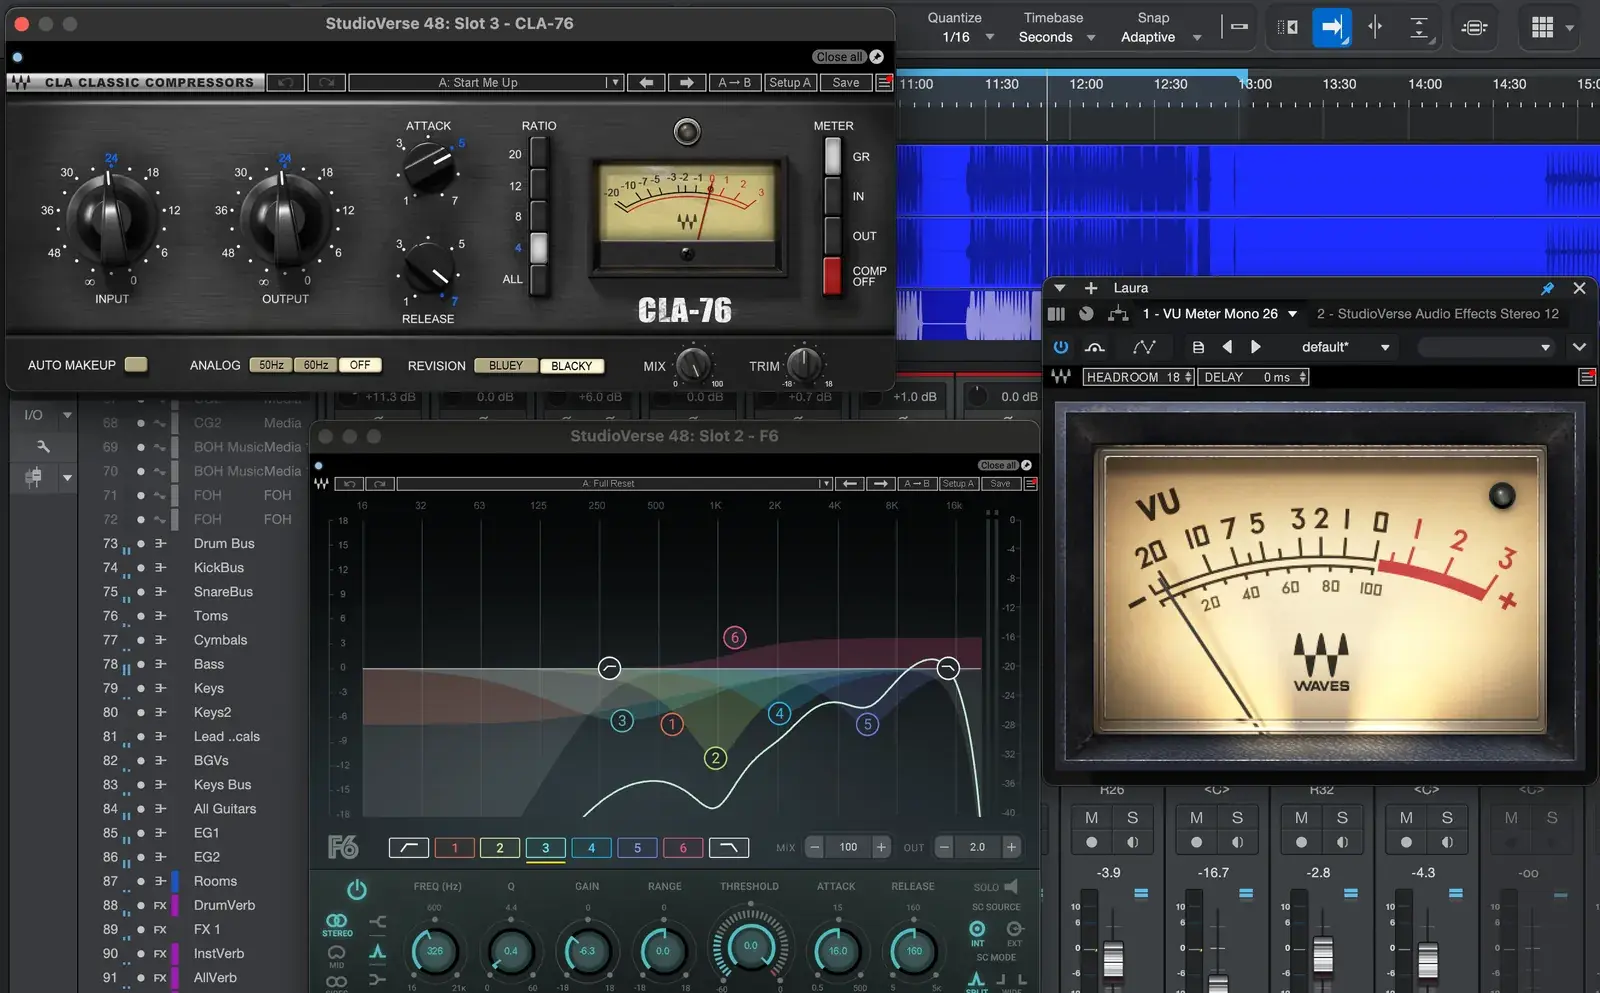
Task: Click the channel editor bars icon in Laura window
Action: (1056, 314)
